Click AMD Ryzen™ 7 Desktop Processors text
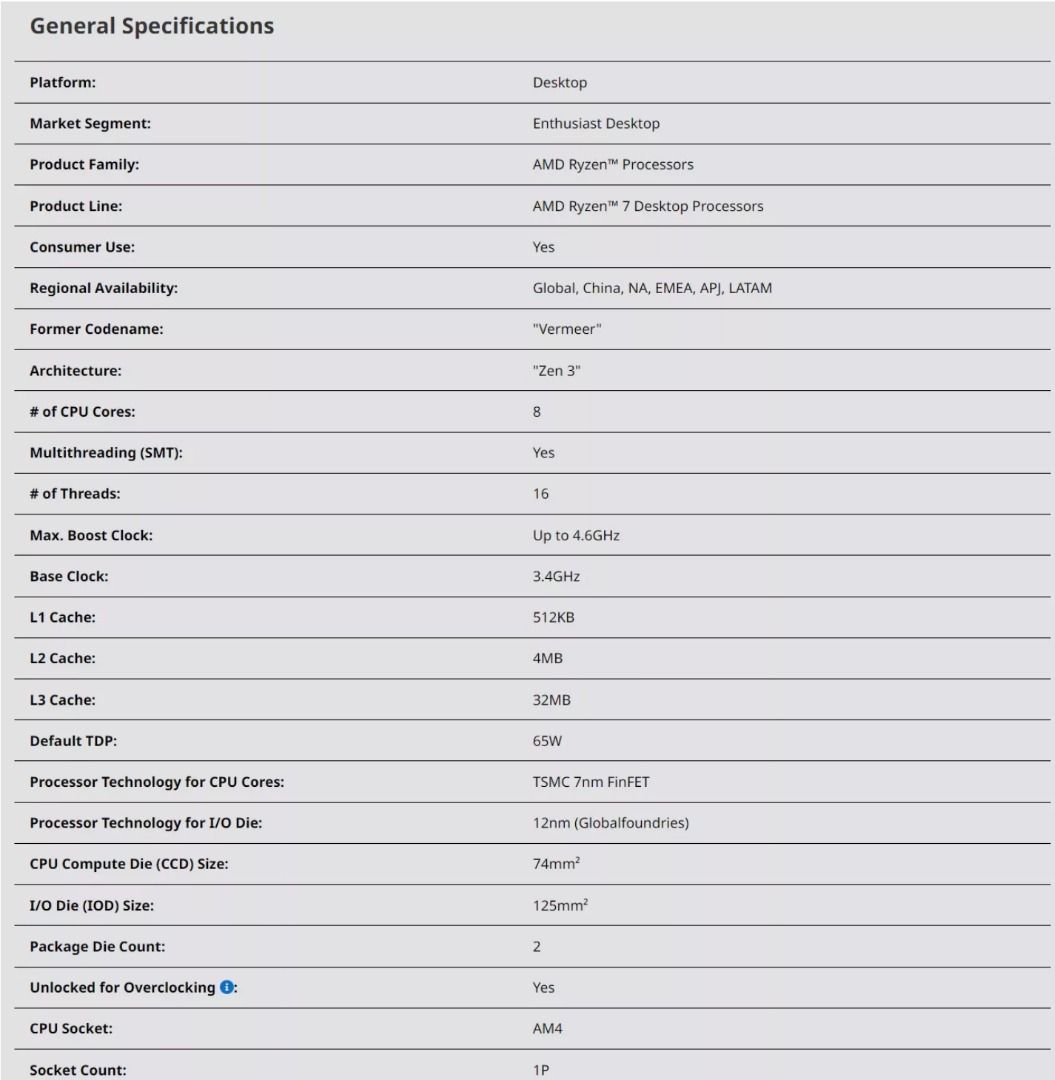The image size is (1055, 1080). point(648,206)
